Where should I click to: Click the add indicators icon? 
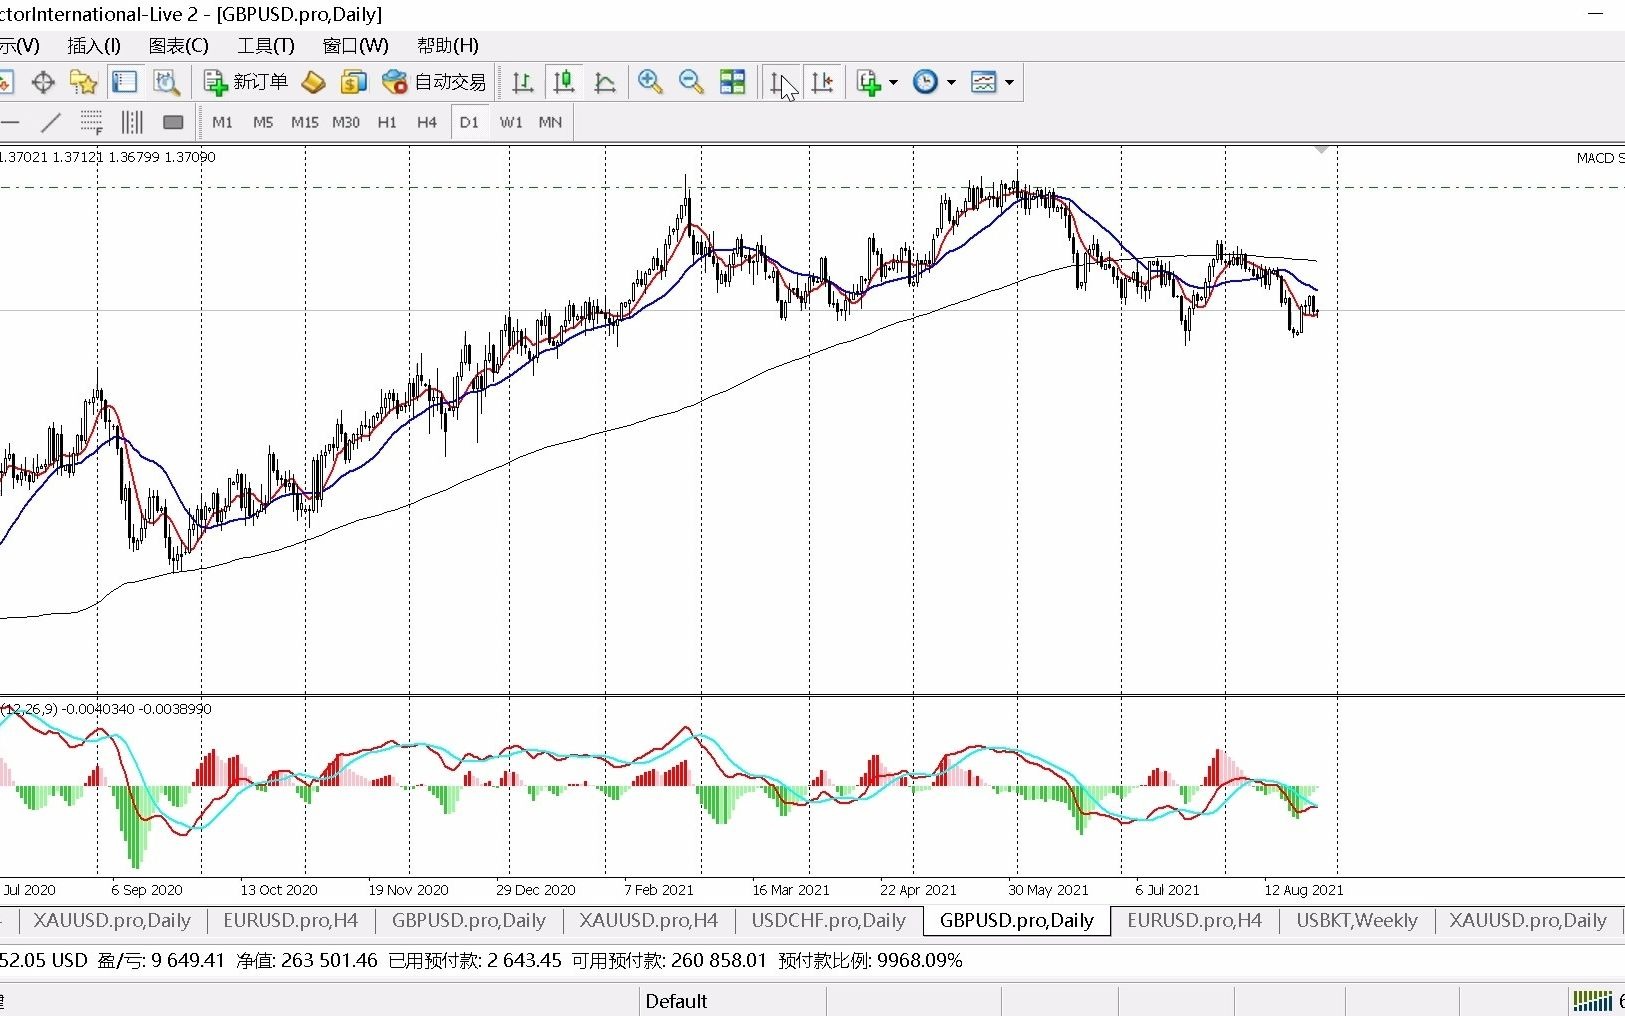(868, 82)
